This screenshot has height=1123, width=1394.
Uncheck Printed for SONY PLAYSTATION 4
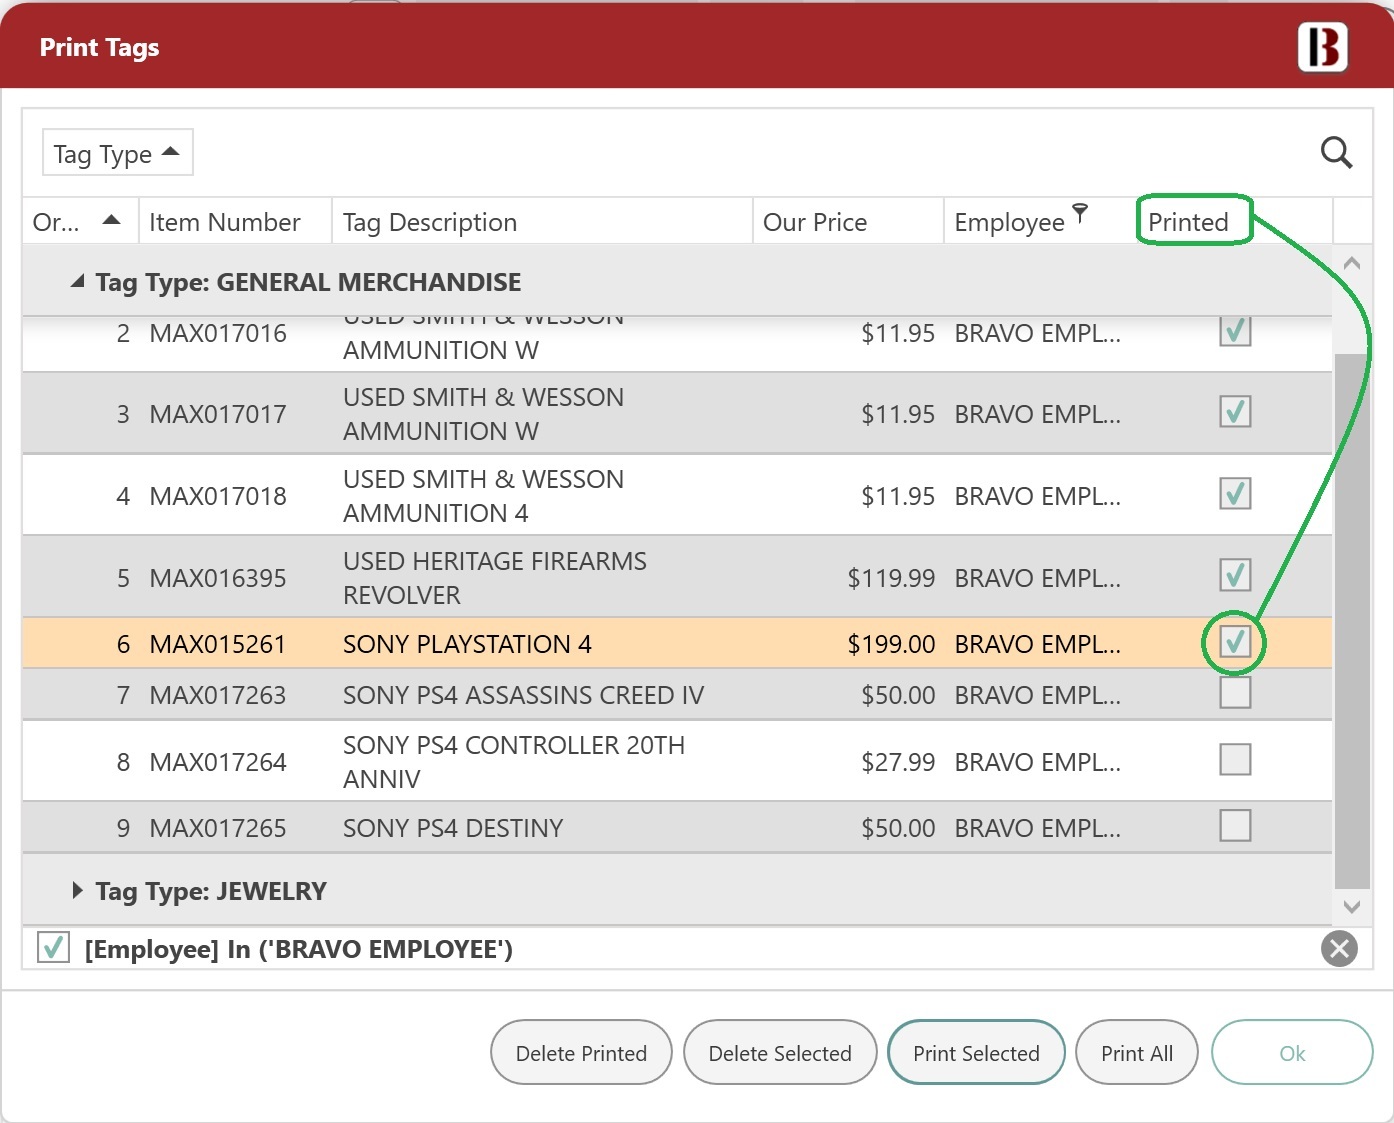(1235, 642)
